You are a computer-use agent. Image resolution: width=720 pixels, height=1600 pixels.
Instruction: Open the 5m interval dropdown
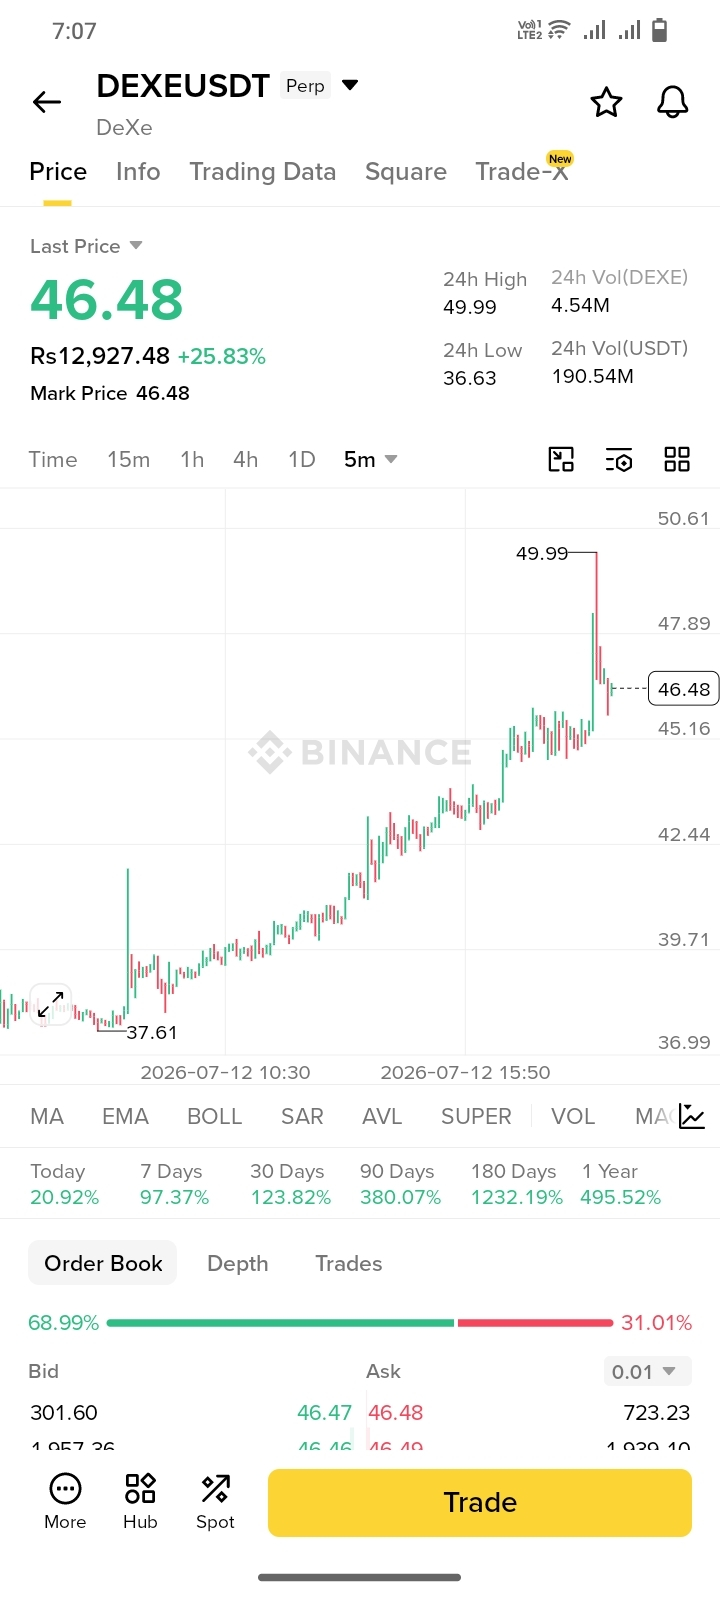[370, 459]
